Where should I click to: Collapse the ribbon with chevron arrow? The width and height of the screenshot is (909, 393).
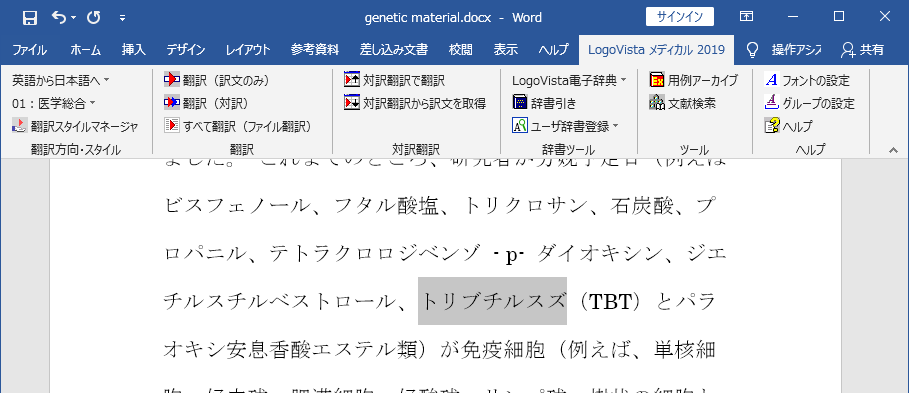click(893, 150)
